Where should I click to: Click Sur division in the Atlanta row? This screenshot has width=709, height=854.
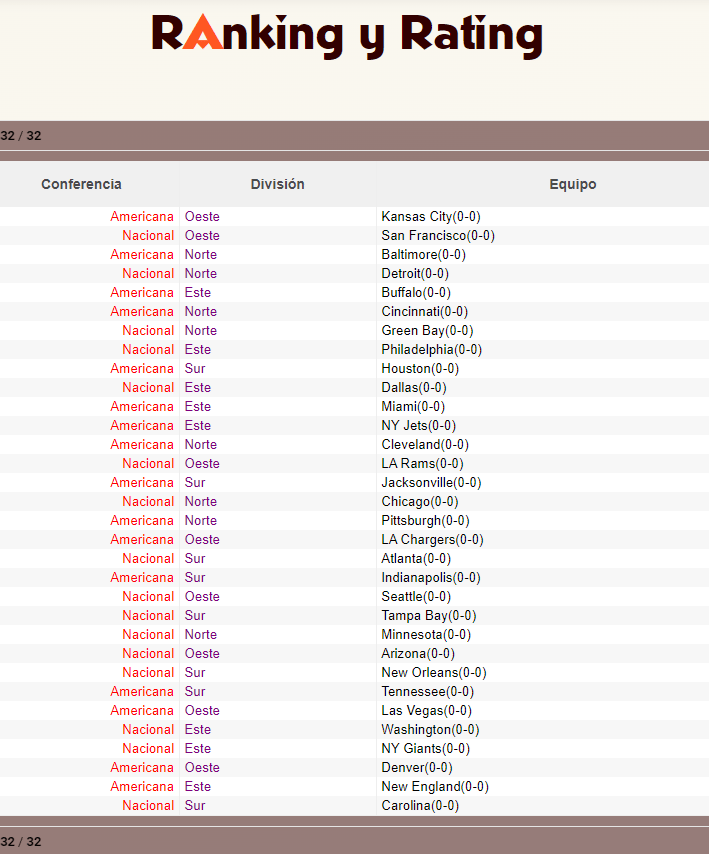[x=195, y=558]
